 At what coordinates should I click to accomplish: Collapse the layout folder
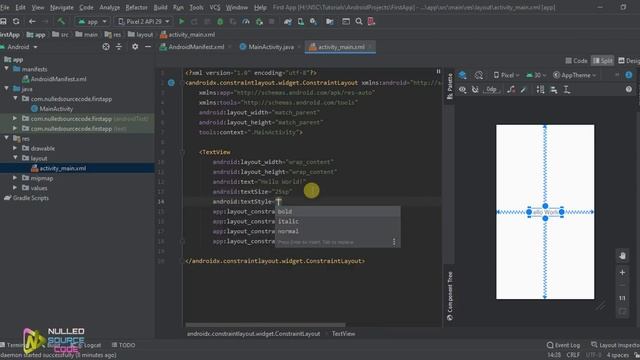click(x=15, y=158)
